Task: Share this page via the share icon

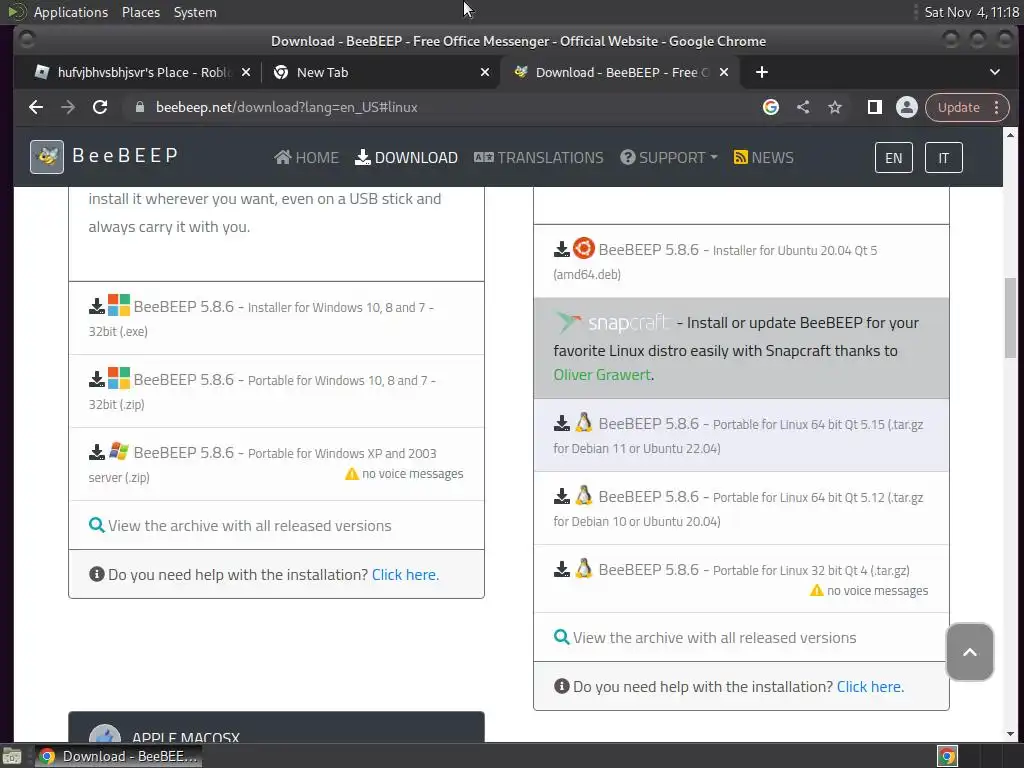Action: click(x=803, y=107)
